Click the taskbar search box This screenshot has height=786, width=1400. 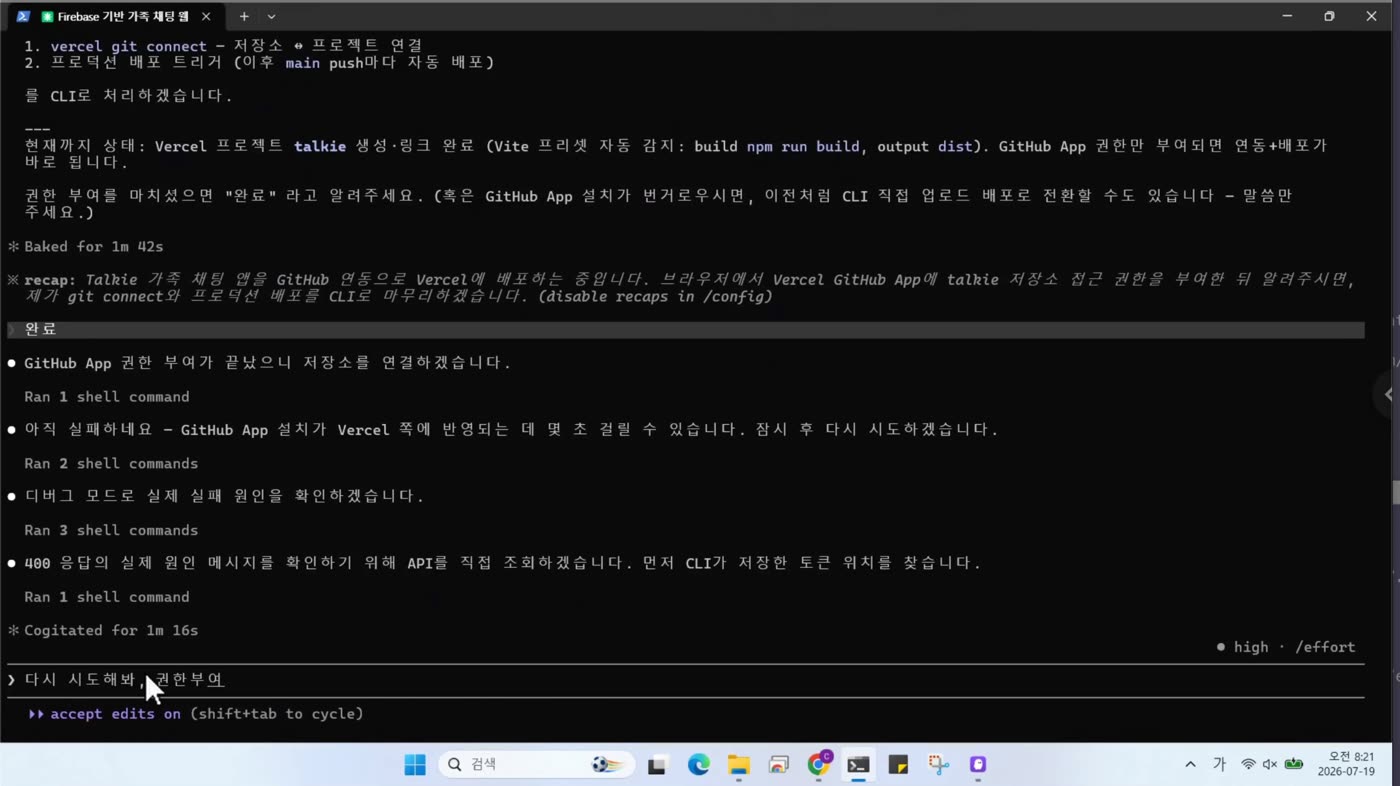537,765
